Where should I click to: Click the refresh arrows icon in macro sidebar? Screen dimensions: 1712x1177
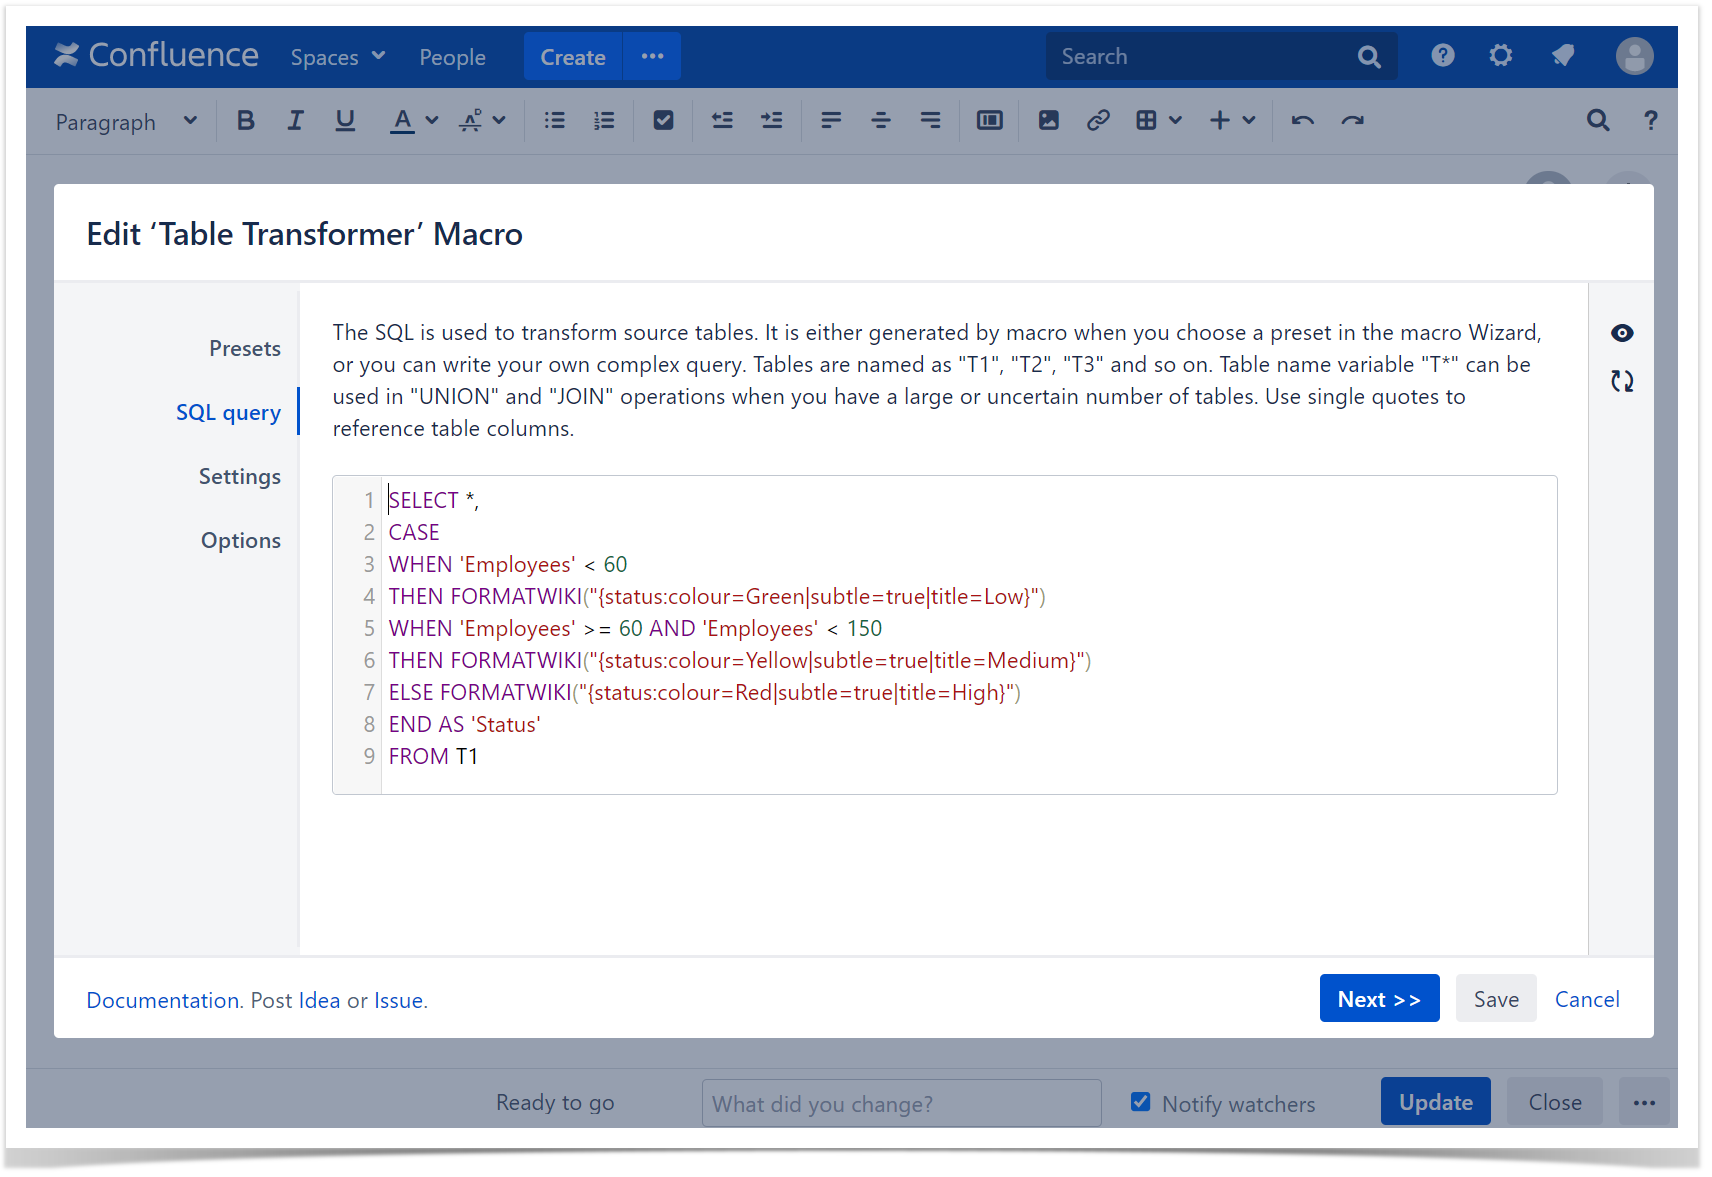click(x=1622, y=381)
